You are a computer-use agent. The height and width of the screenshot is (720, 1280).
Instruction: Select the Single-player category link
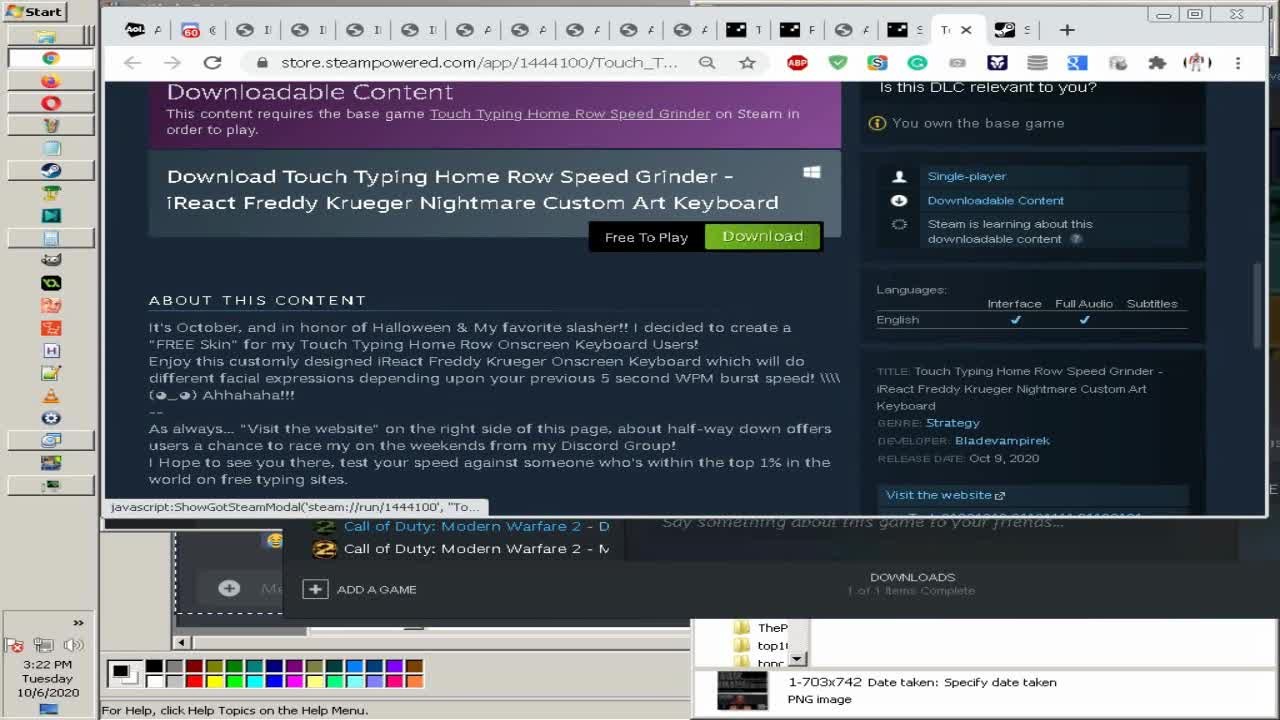pos(966,176)
